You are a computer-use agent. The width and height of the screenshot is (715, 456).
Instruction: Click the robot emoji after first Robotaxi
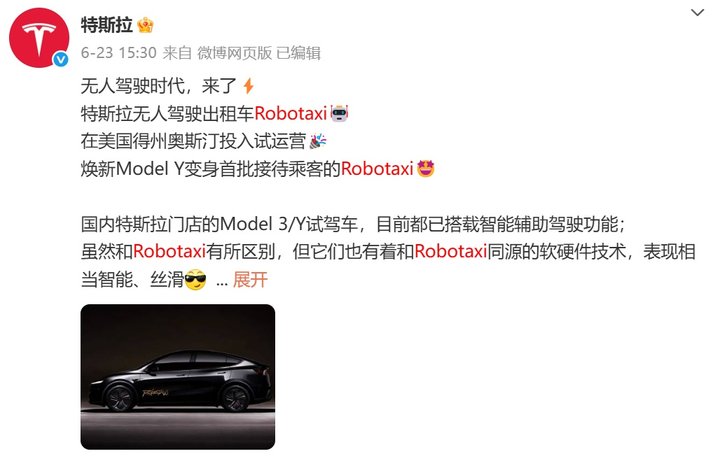point(339,113)
